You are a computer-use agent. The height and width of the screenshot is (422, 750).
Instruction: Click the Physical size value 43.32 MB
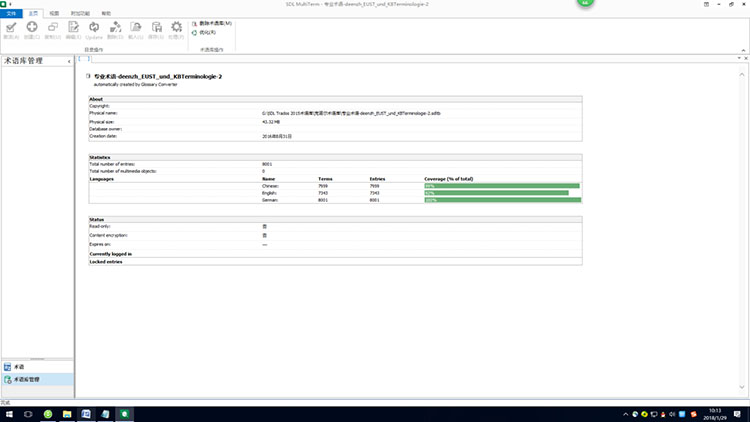271,122
